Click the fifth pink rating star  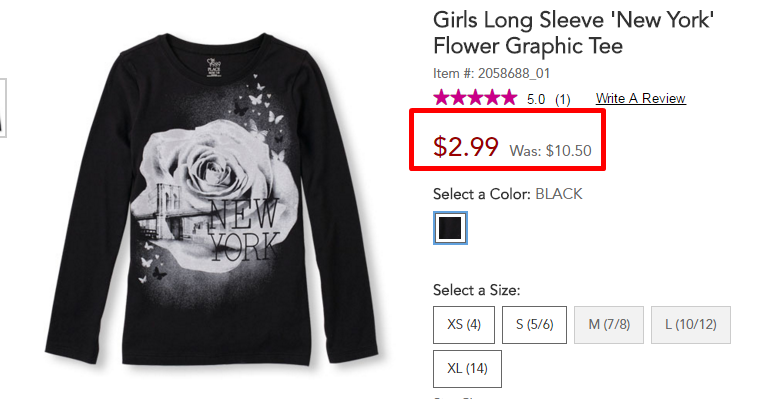point(509,97)
